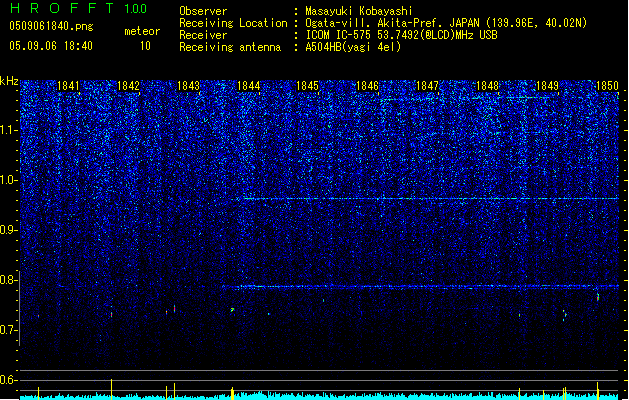Click the 1848 time axis label
The width and height of the screenshot is (629, 400).
click(487, 86)
